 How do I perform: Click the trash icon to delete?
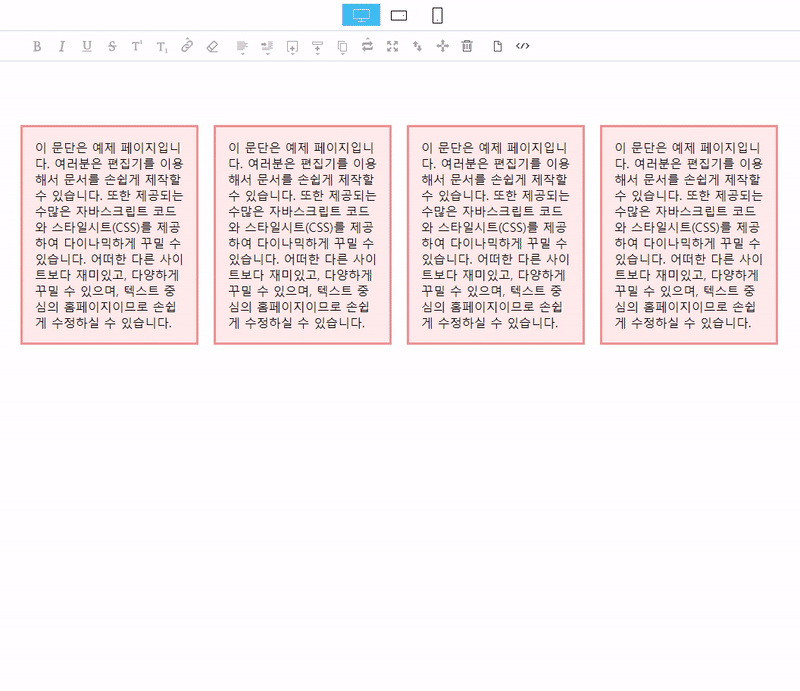[x=466, y=46]
